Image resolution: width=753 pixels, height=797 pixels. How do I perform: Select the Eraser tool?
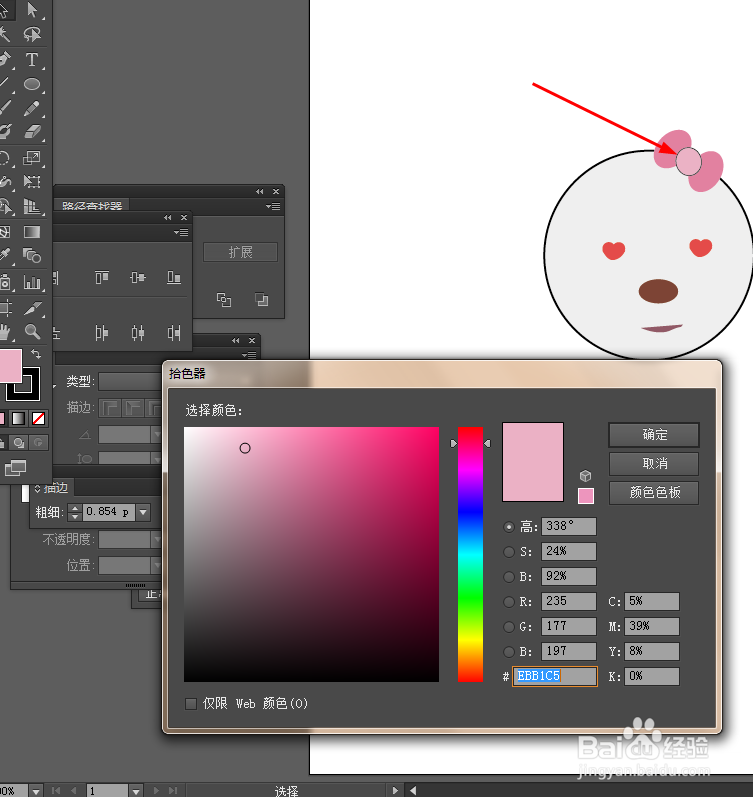tap(32, 132)
